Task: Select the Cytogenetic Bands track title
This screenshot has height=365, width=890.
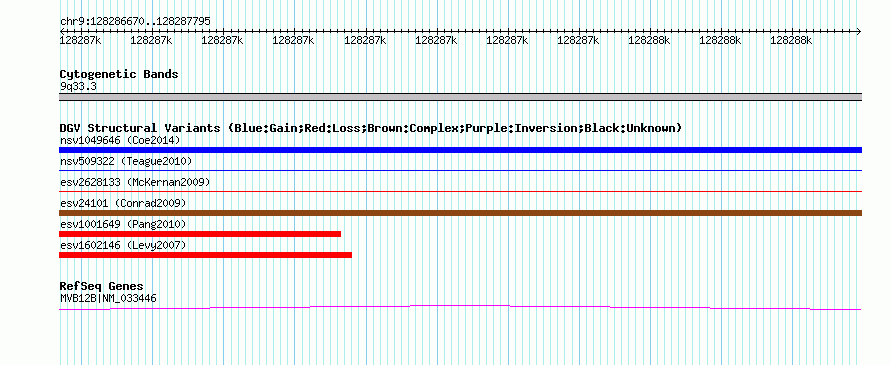Action: [119, 74]
